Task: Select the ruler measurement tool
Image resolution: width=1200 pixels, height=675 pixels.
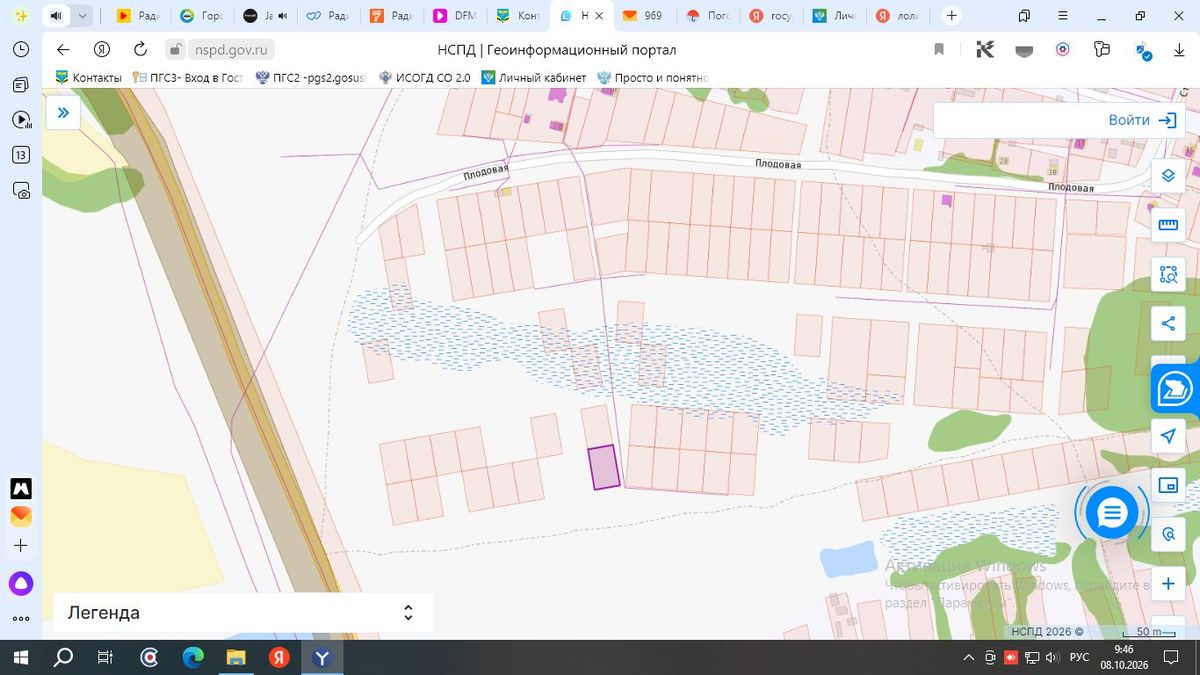Action: 1168,225
